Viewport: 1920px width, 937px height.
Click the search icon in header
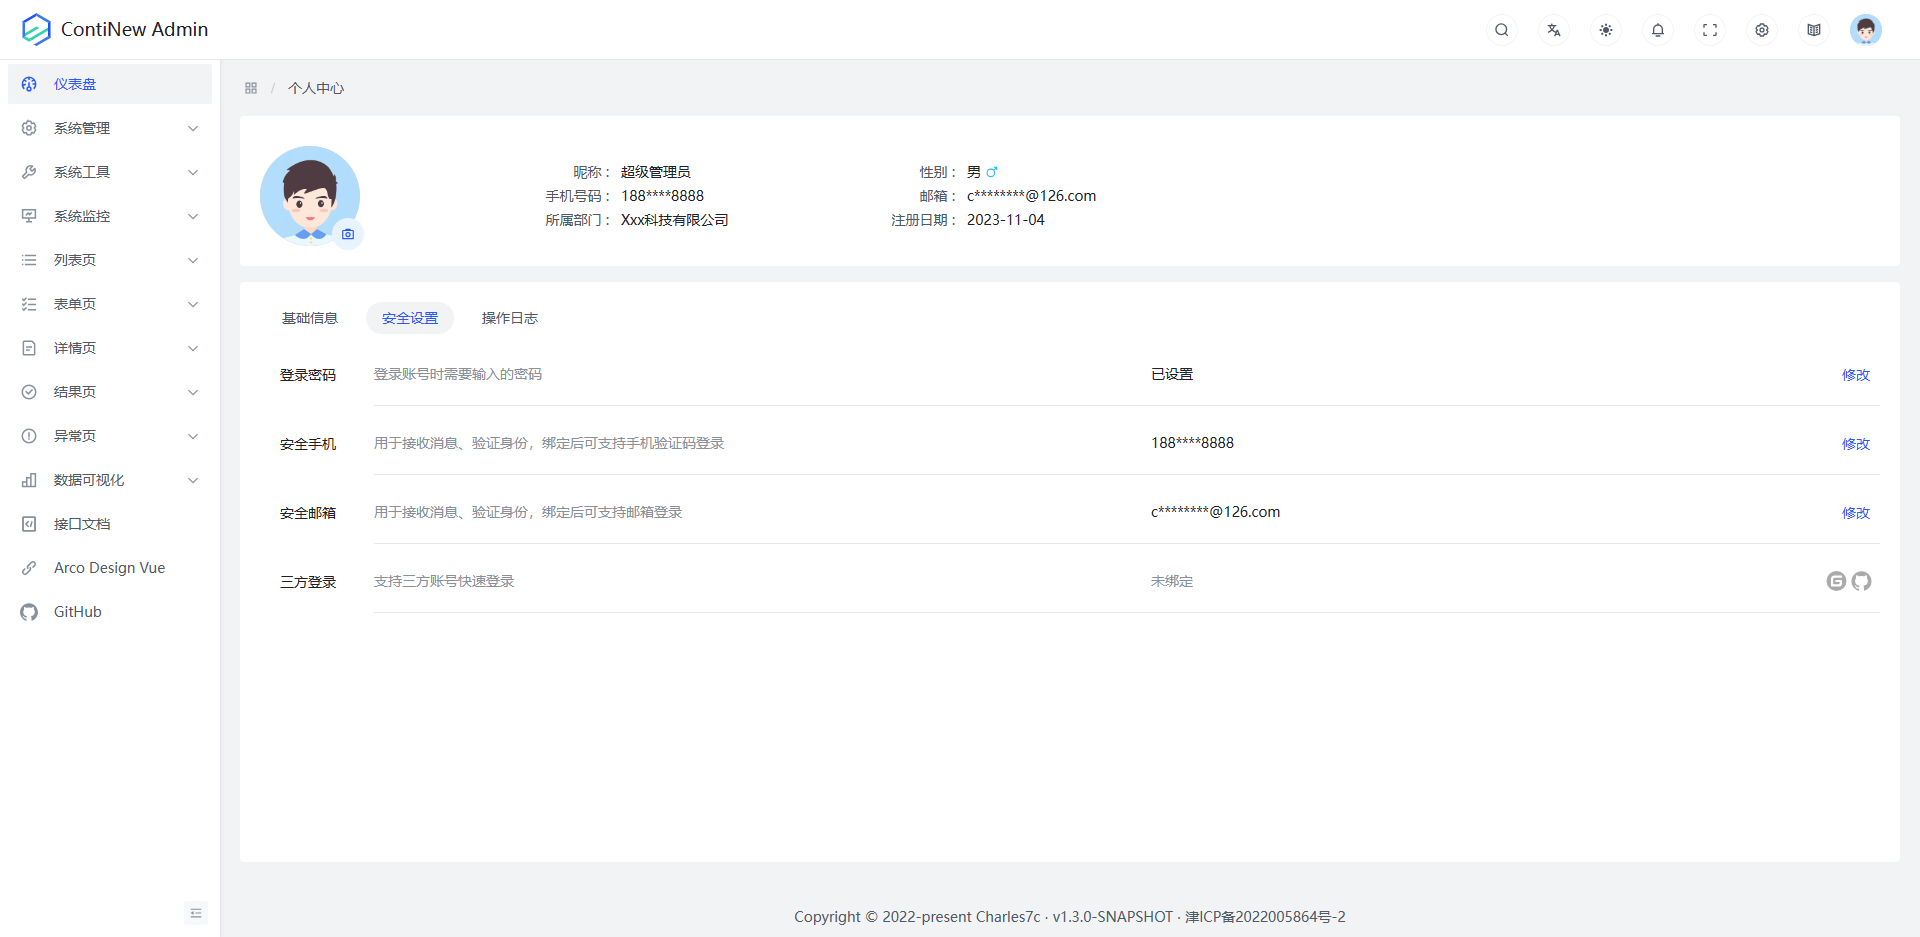(x=1501, y=30)
